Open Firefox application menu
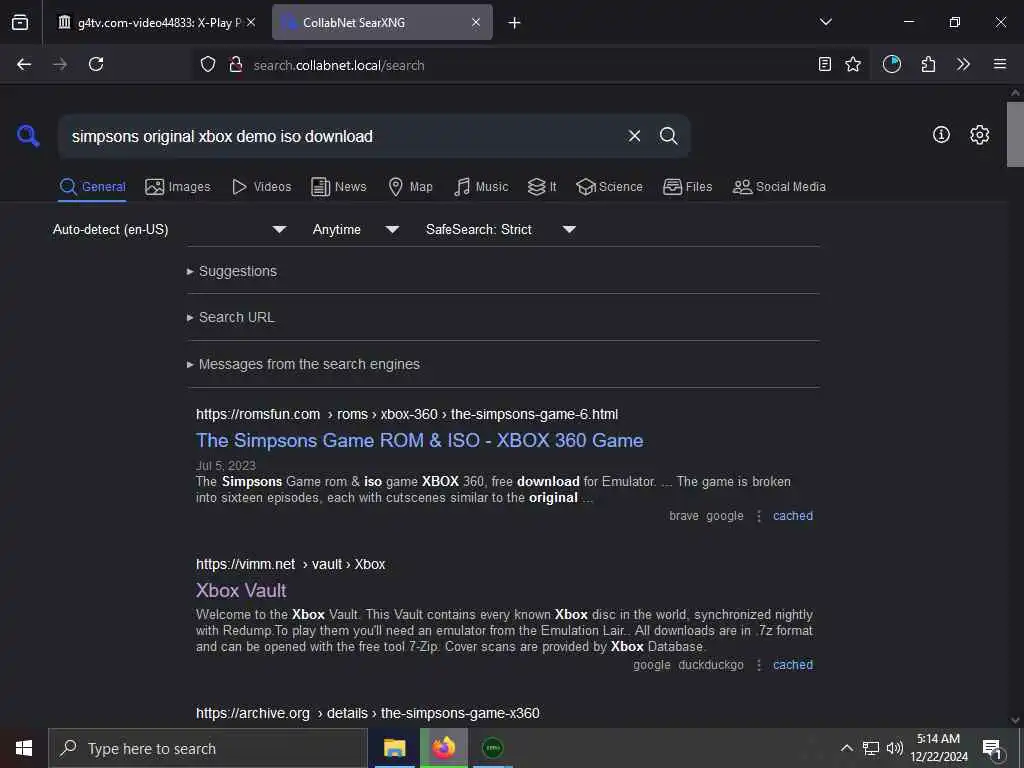The image size is (1024, 768). pyautogui.click(x=1000, y=64)
